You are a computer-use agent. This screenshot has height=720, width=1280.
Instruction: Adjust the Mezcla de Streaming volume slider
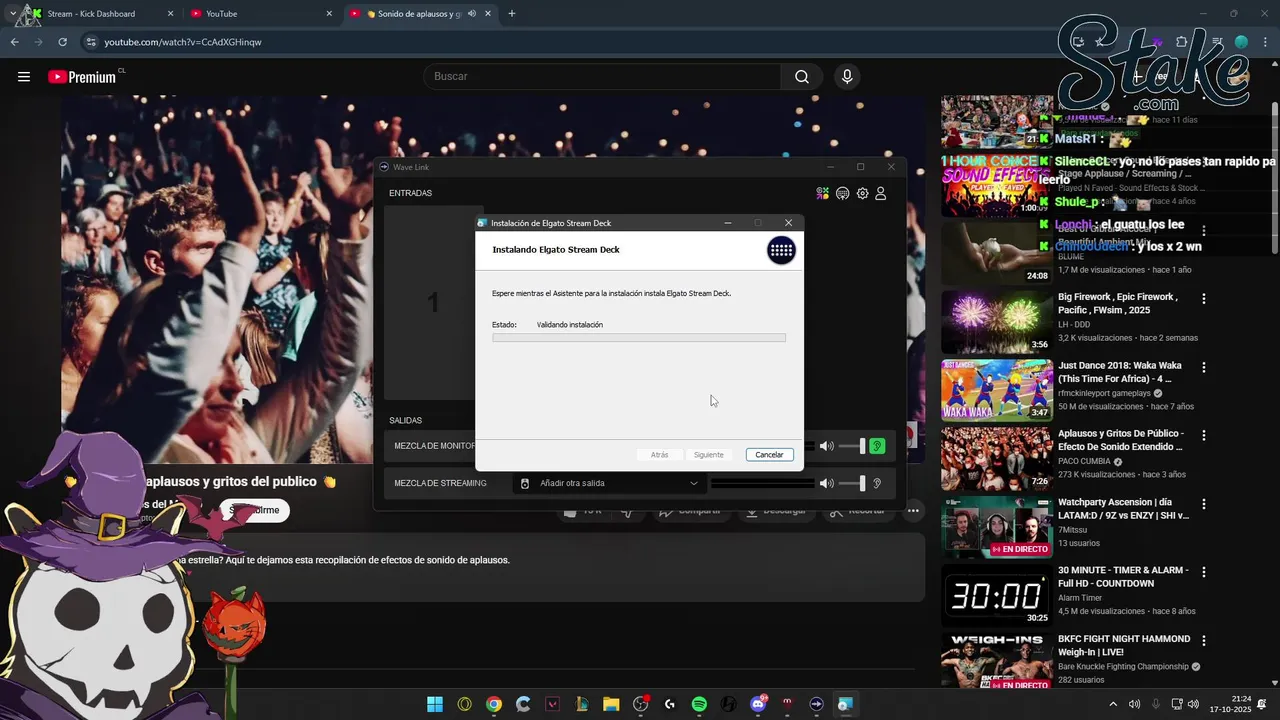tap(852, 483)
